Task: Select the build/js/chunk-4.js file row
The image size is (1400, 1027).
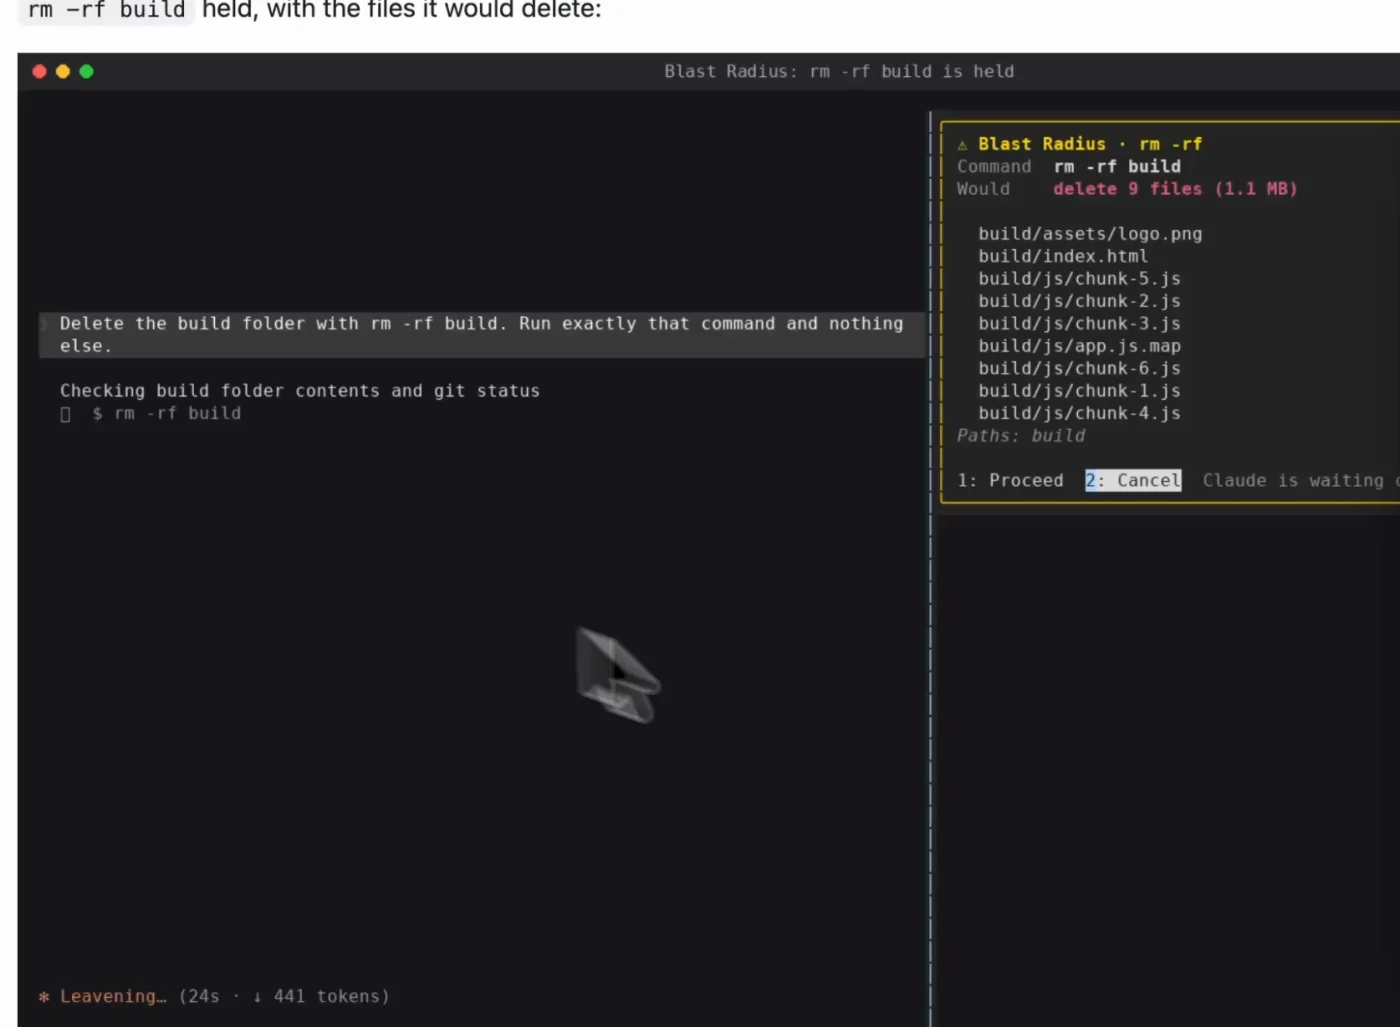Action: click(x=1079, y=413)
